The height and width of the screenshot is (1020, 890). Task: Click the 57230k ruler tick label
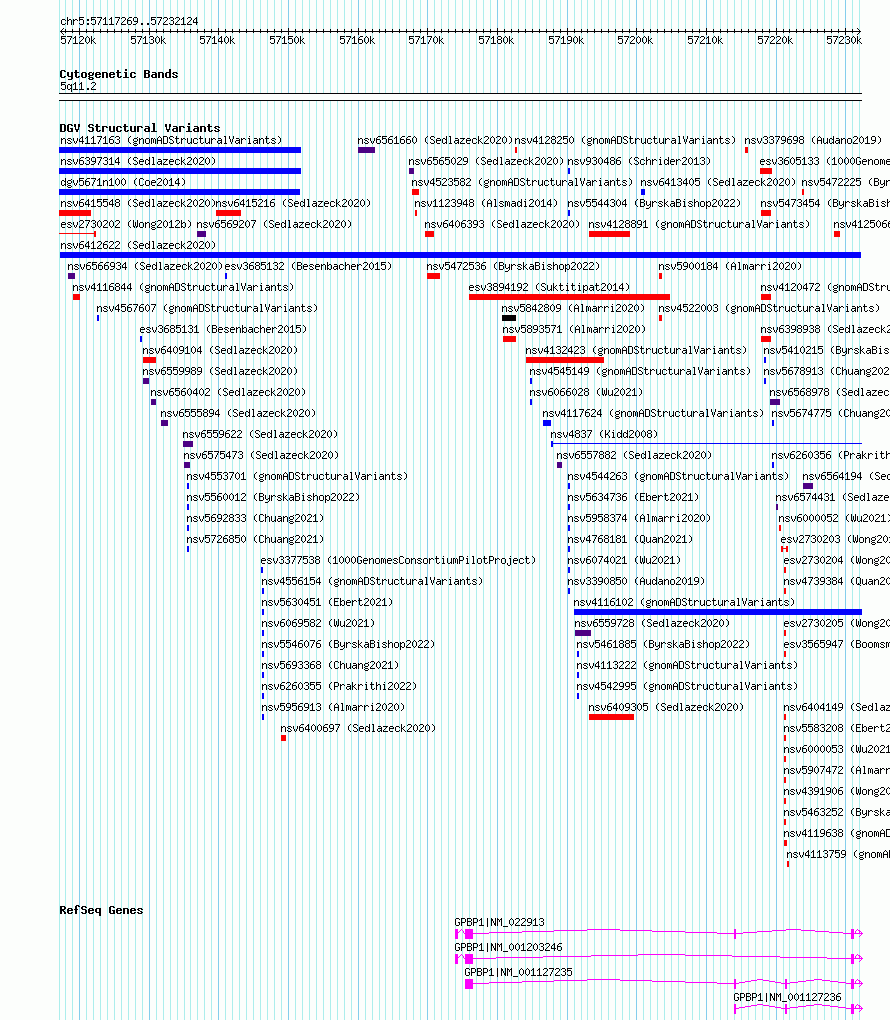[x=844, y=40]
